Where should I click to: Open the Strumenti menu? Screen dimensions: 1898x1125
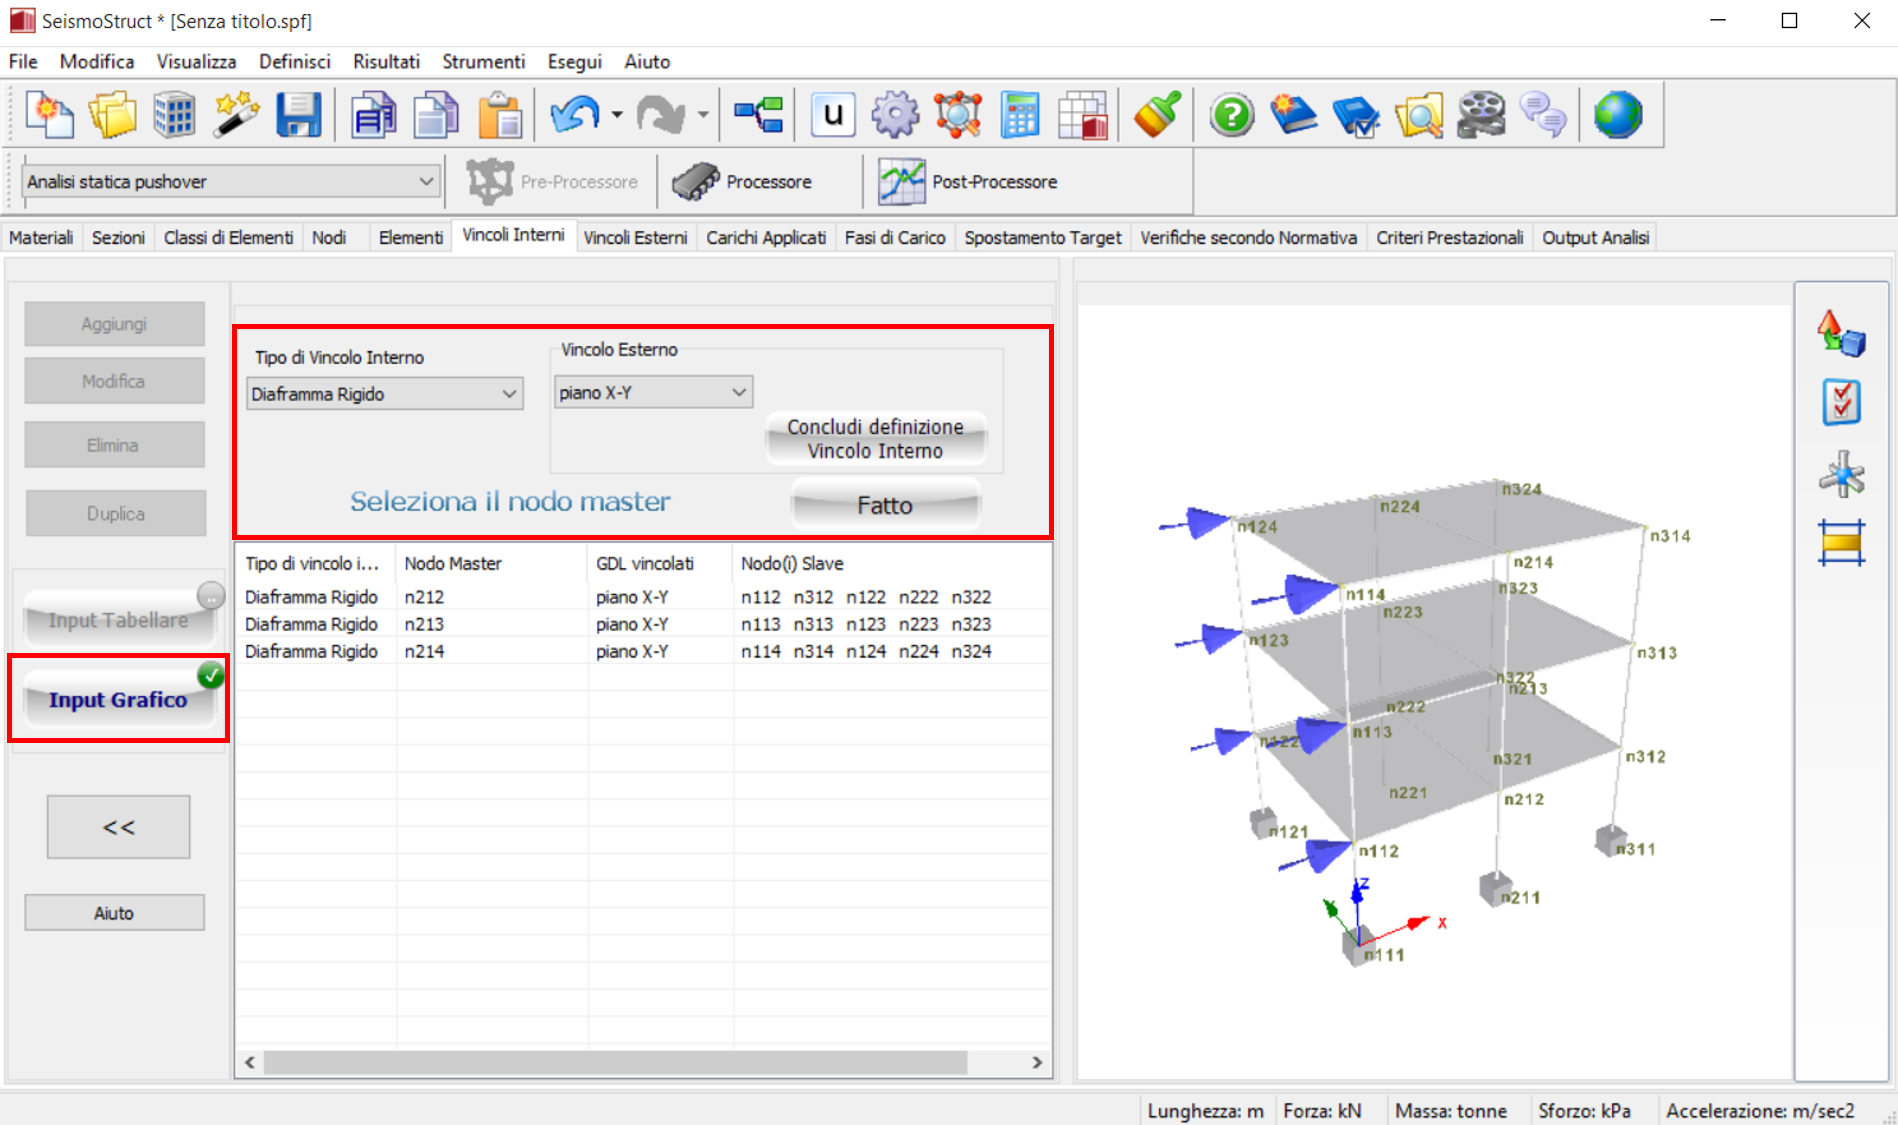click(483, 62)
